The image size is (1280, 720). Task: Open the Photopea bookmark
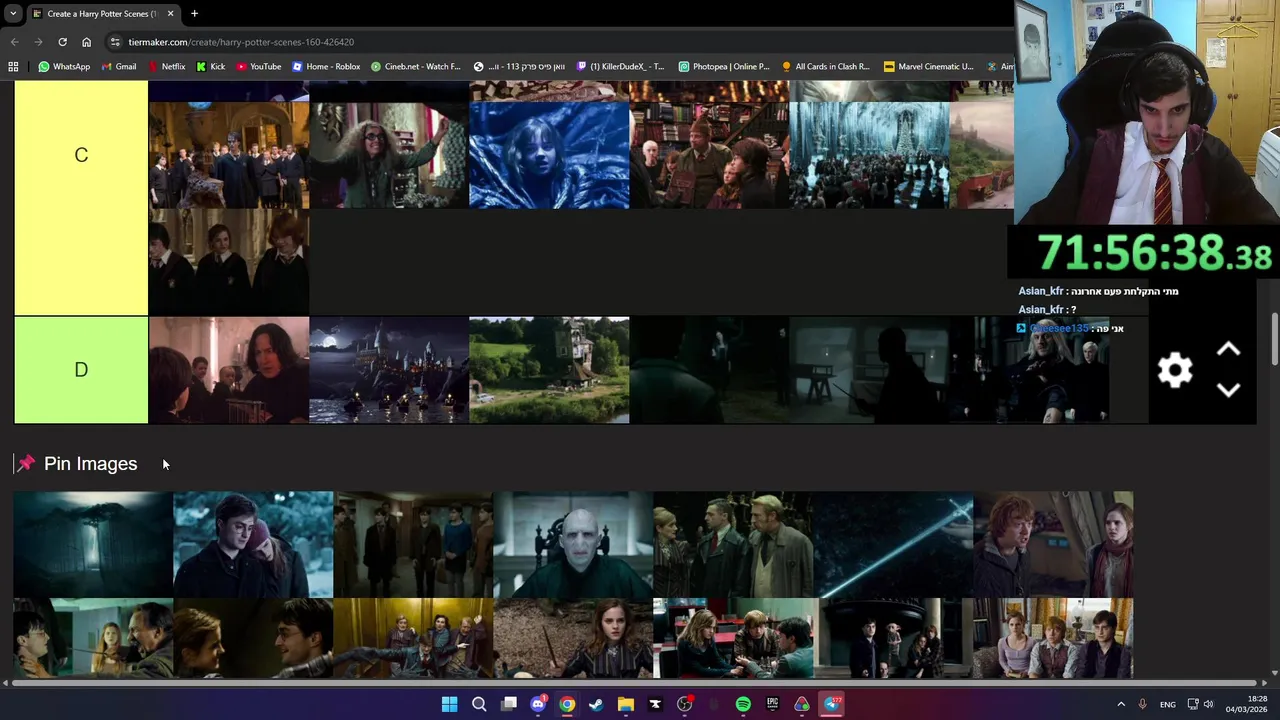pos(724,67)
